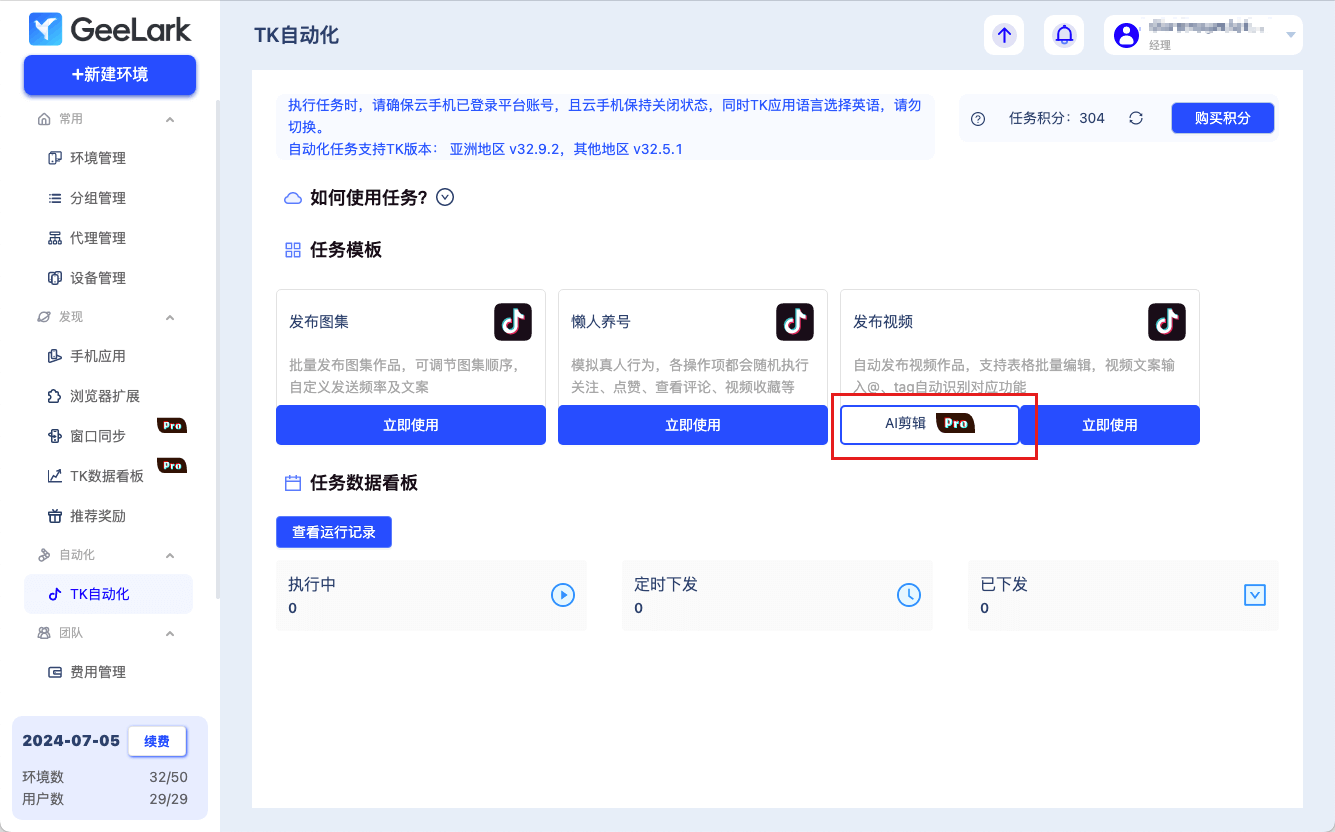Click 查看运行记录 button
The image size is (1335, 832).
(334, 532)
